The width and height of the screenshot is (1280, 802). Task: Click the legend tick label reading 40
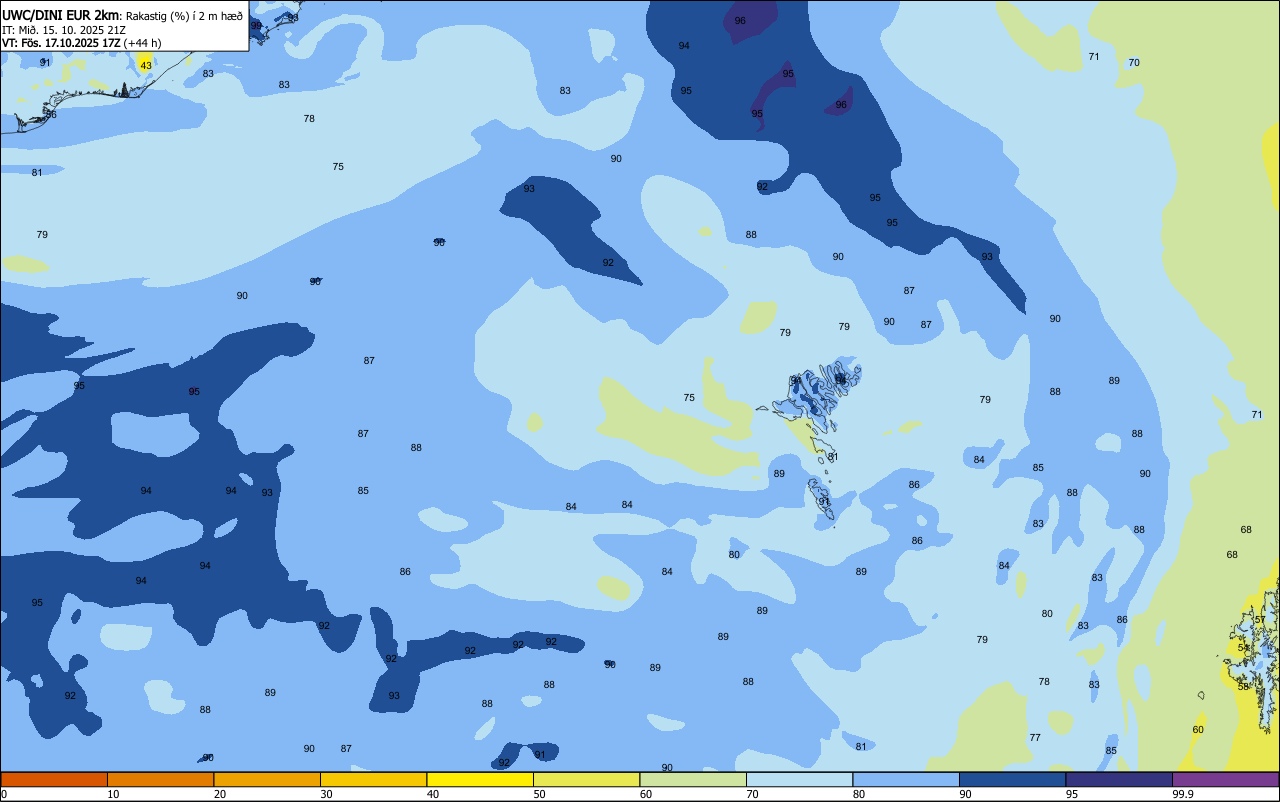[433, 794]
